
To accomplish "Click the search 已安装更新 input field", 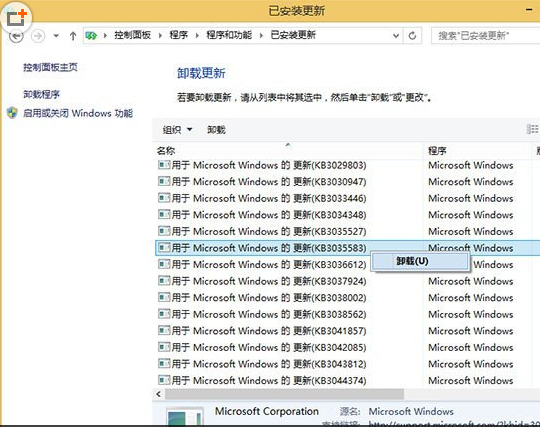I will point(485,35).
